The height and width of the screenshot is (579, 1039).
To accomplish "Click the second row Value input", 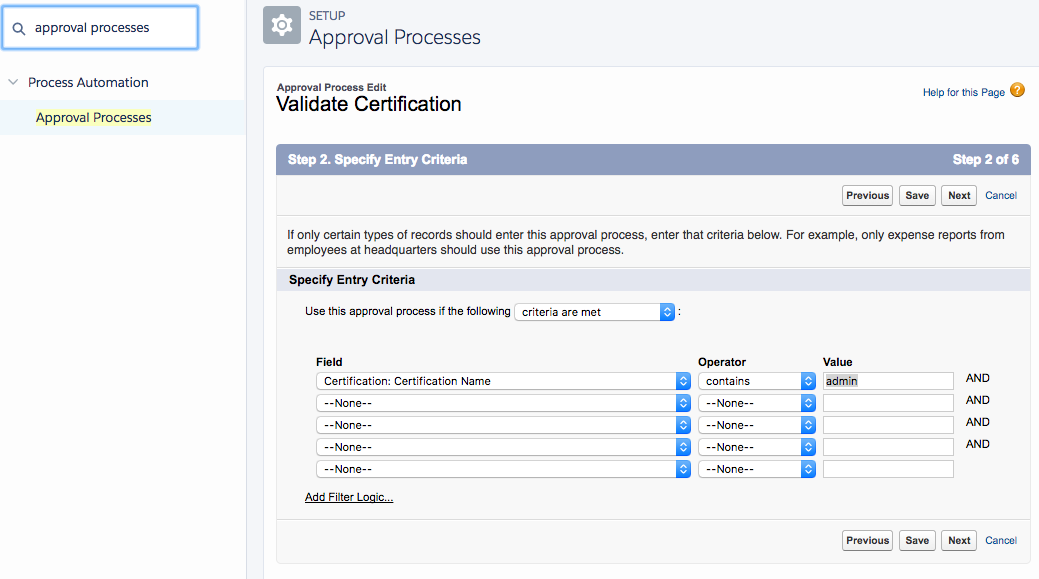I will point(888,403).
